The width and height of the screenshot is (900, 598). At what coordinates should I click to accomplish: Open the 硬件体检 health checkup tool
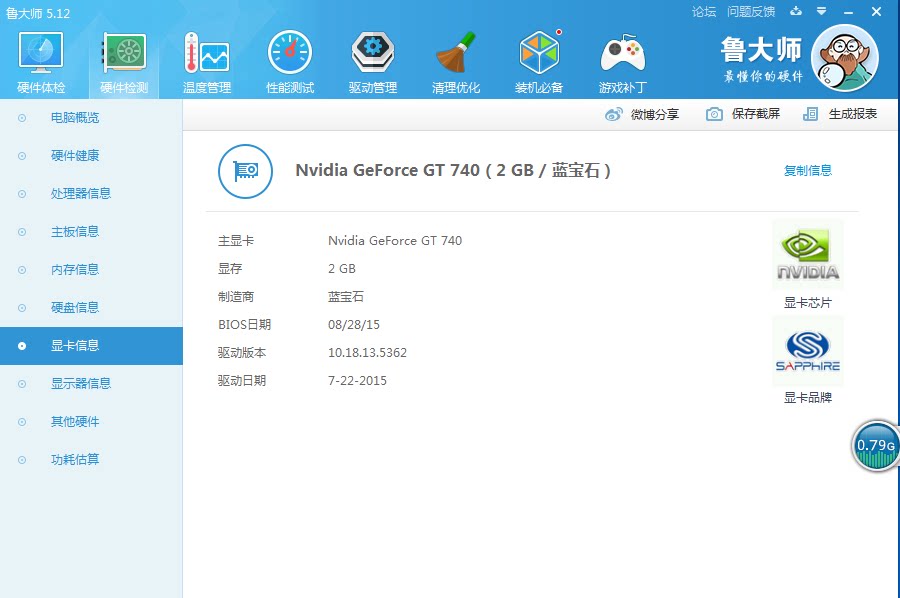click(40, 57)
